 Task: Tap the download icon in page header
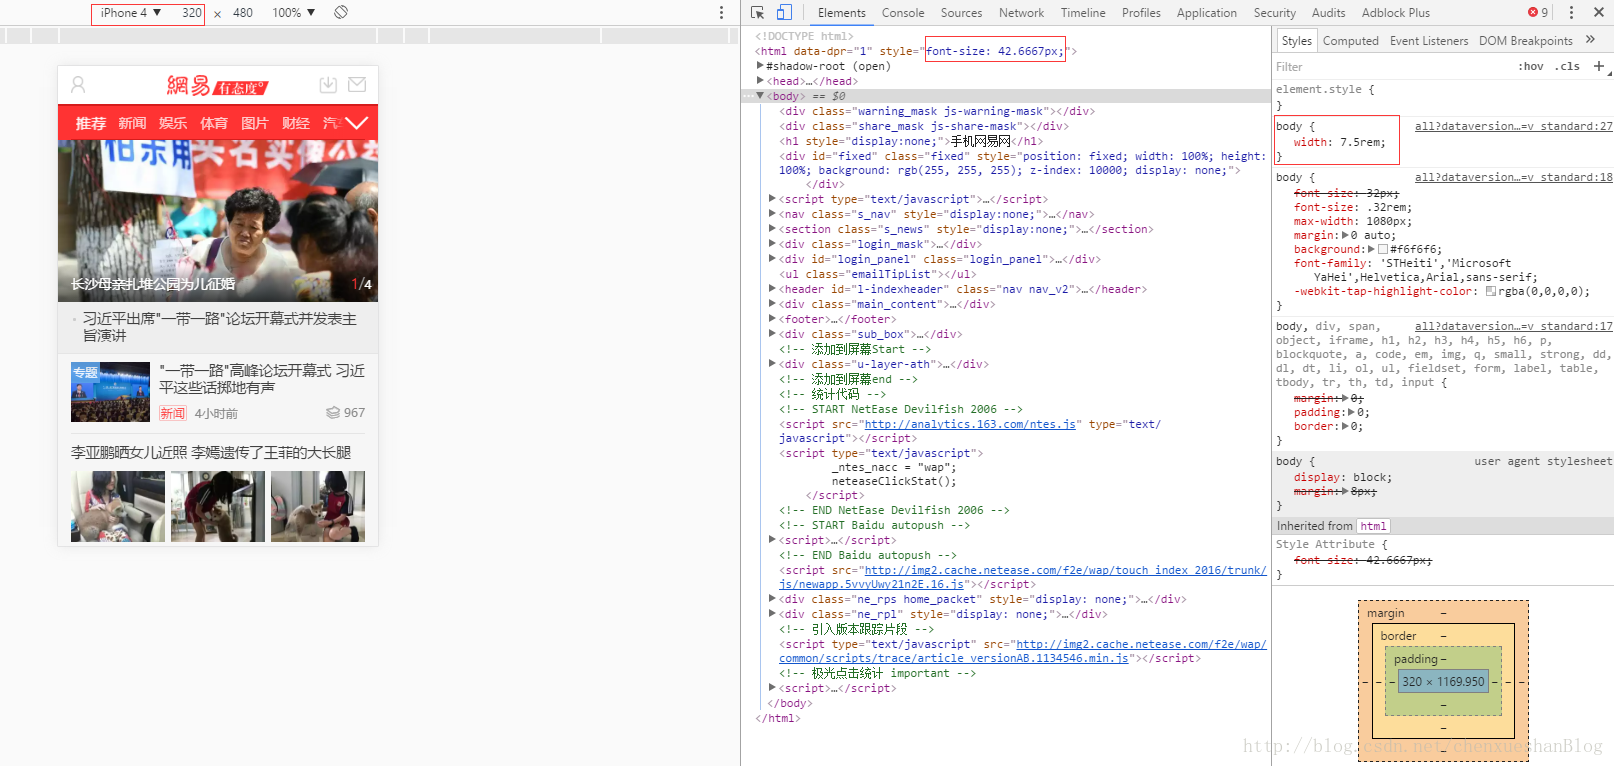(328, 85)
